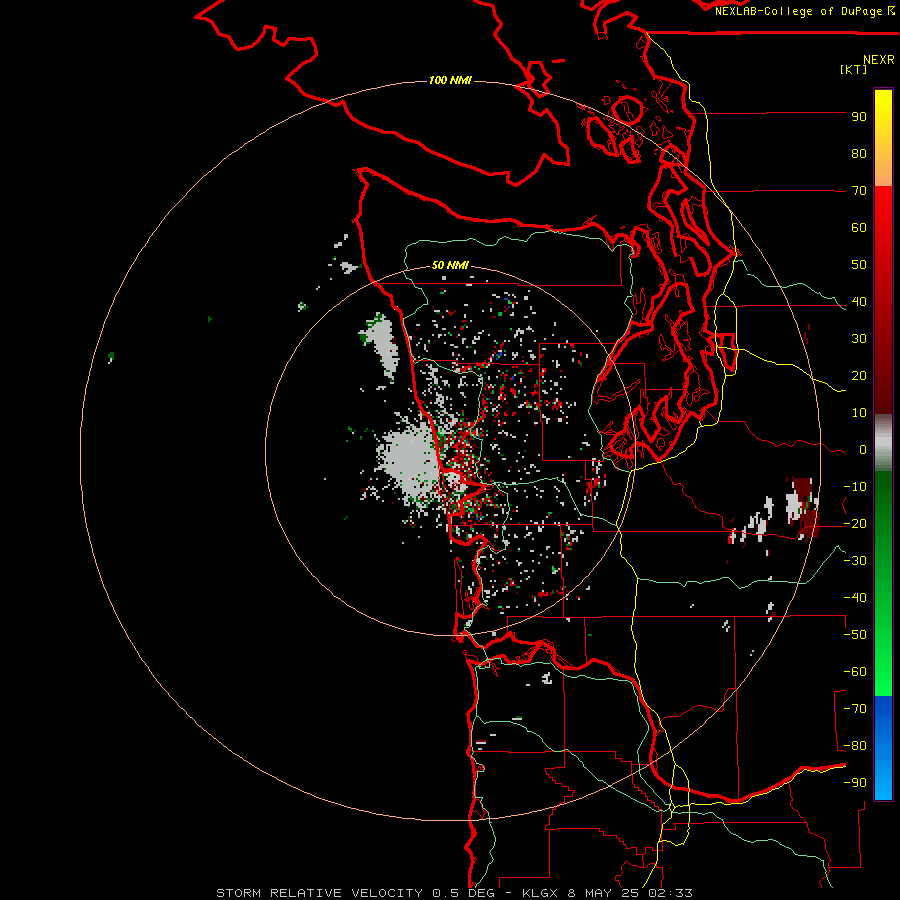
Task: Click the 100 NMI range ring label
Action: (450, 80)
